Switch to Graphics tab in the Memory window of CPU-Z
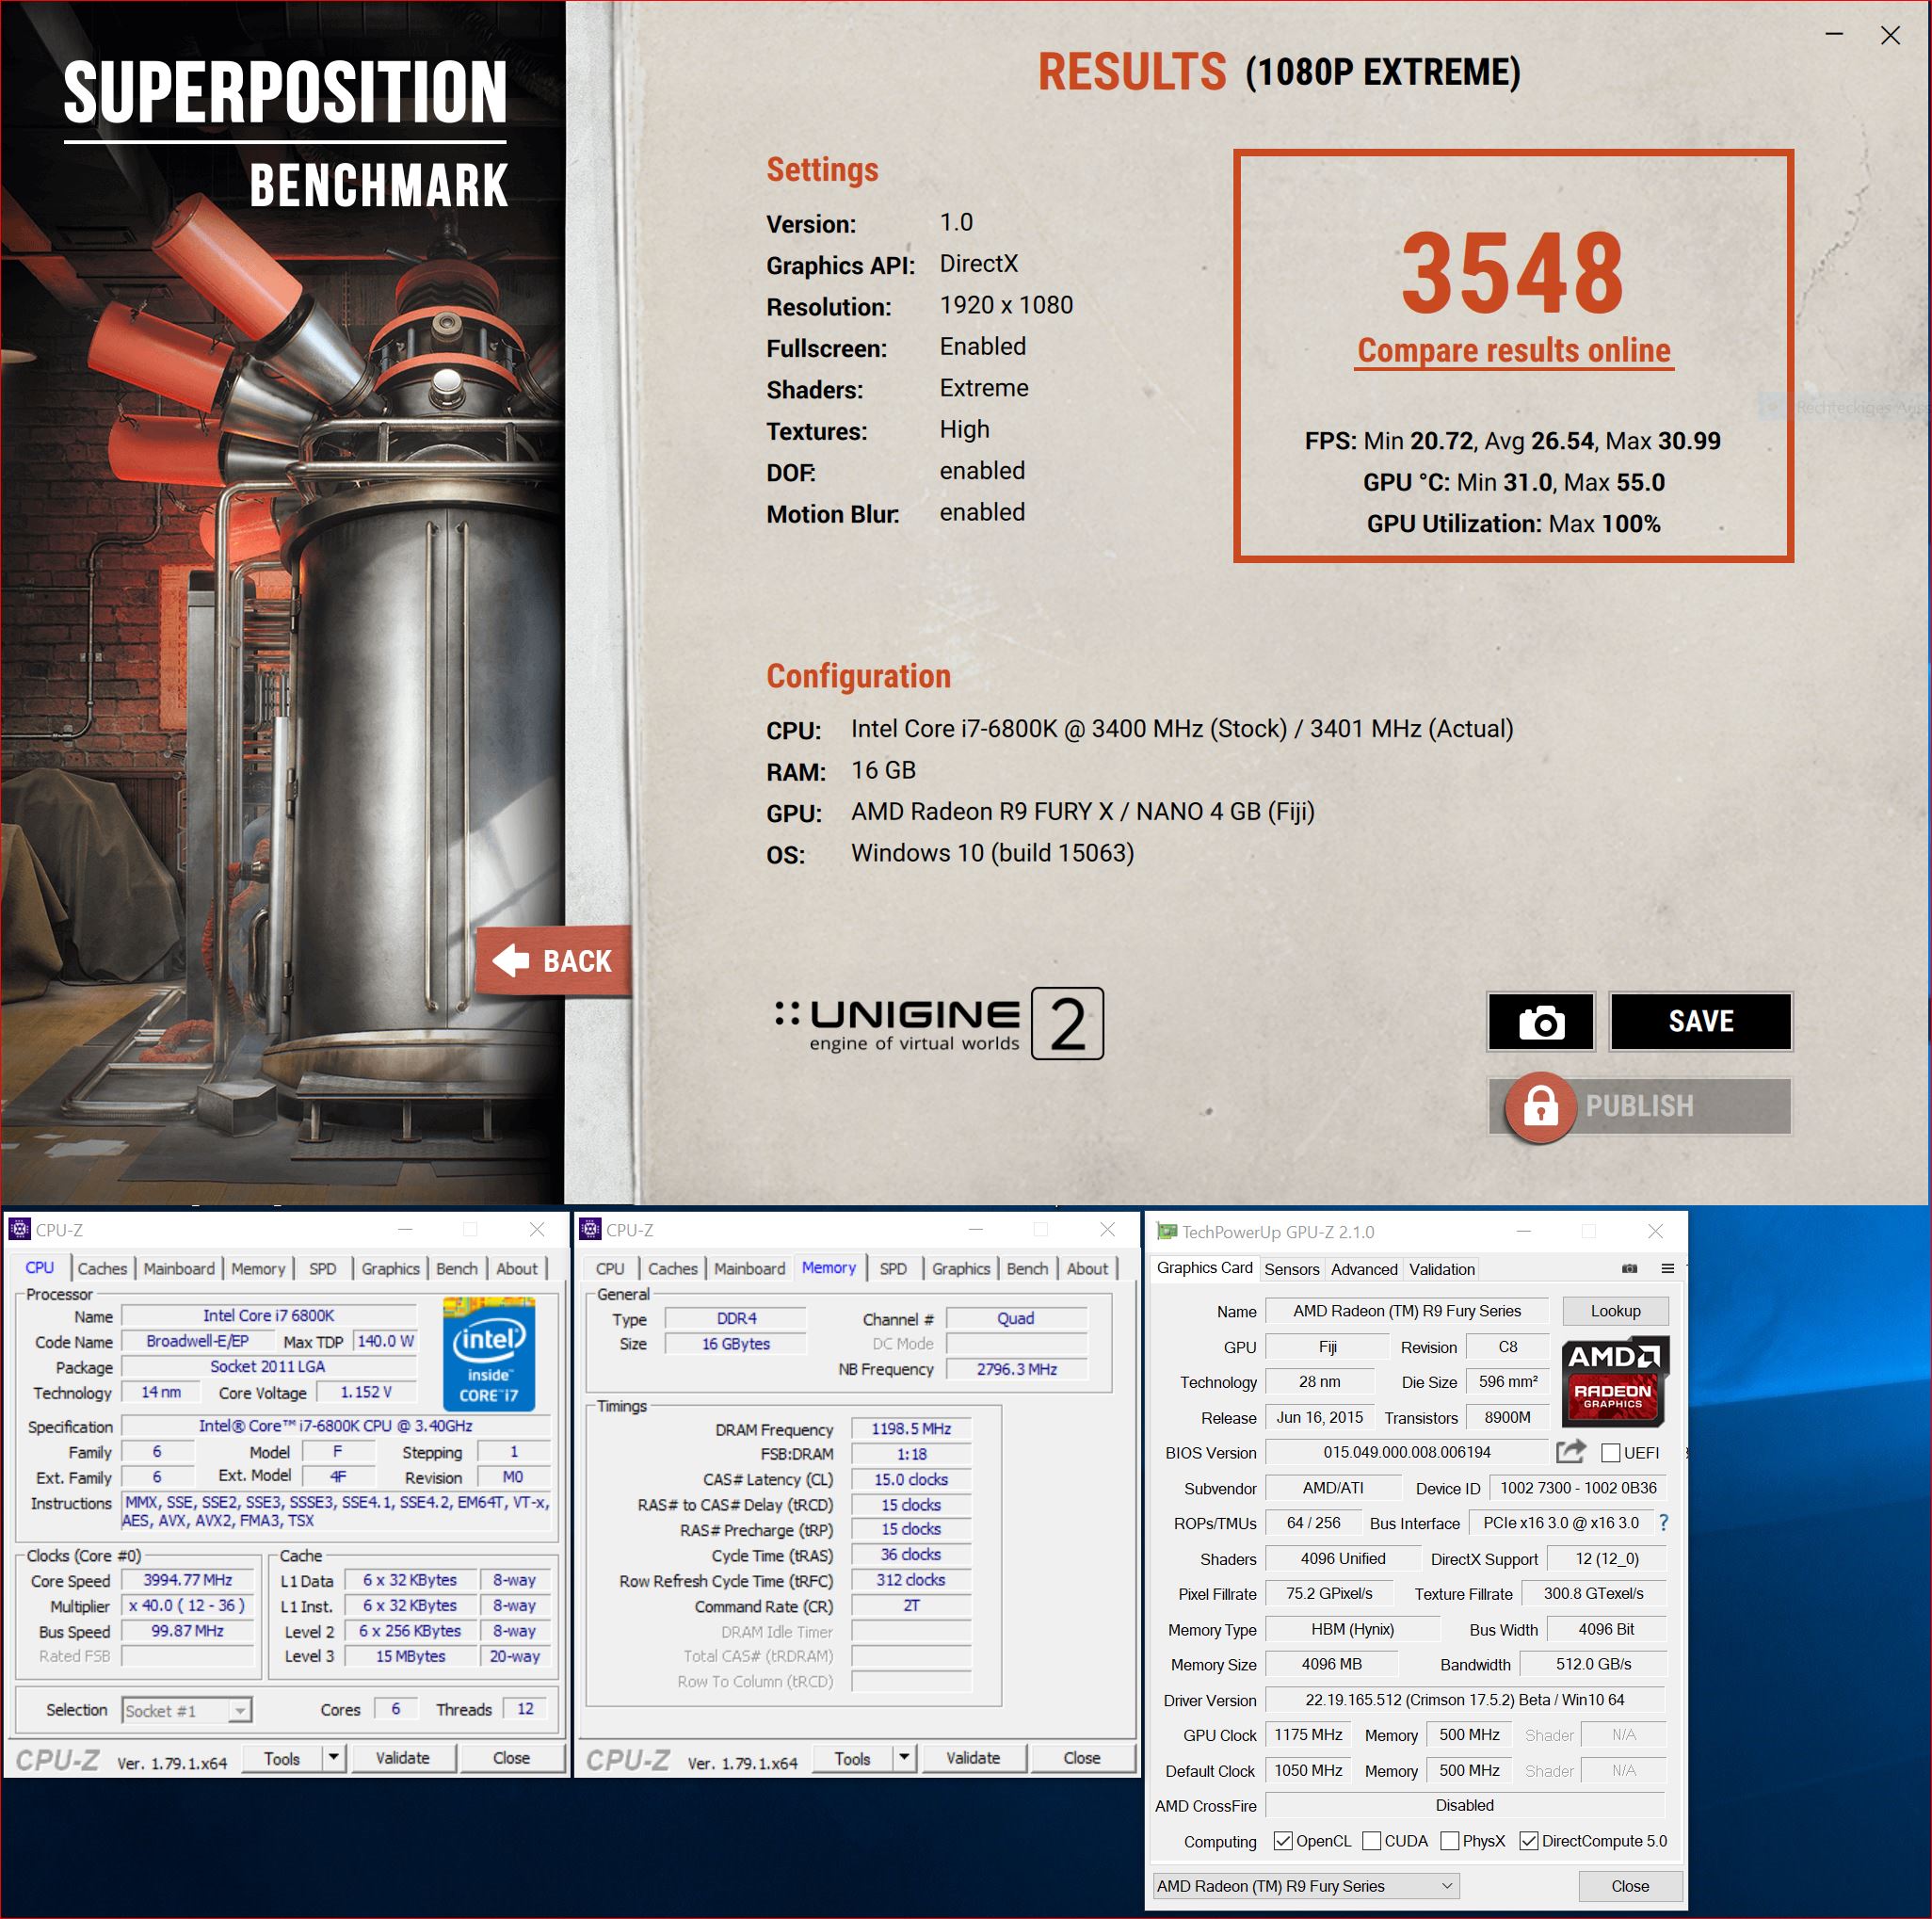The height and width of the screenshot is (1919, 1932). 960,1268
